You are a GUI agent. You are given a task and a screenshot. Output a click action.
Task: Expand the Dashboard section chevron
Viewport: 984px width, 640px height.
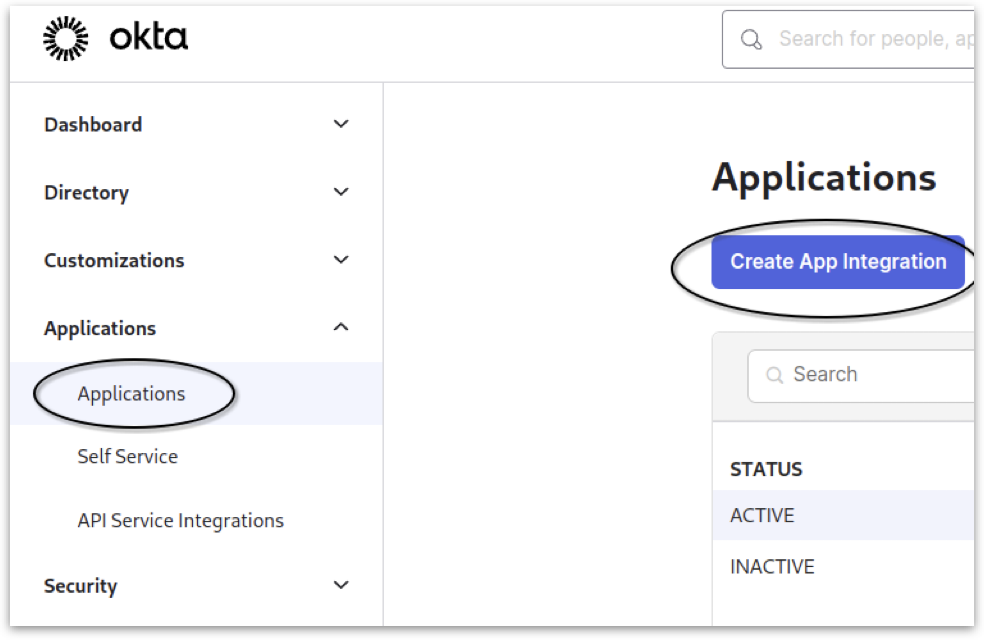tap(341, 124)
